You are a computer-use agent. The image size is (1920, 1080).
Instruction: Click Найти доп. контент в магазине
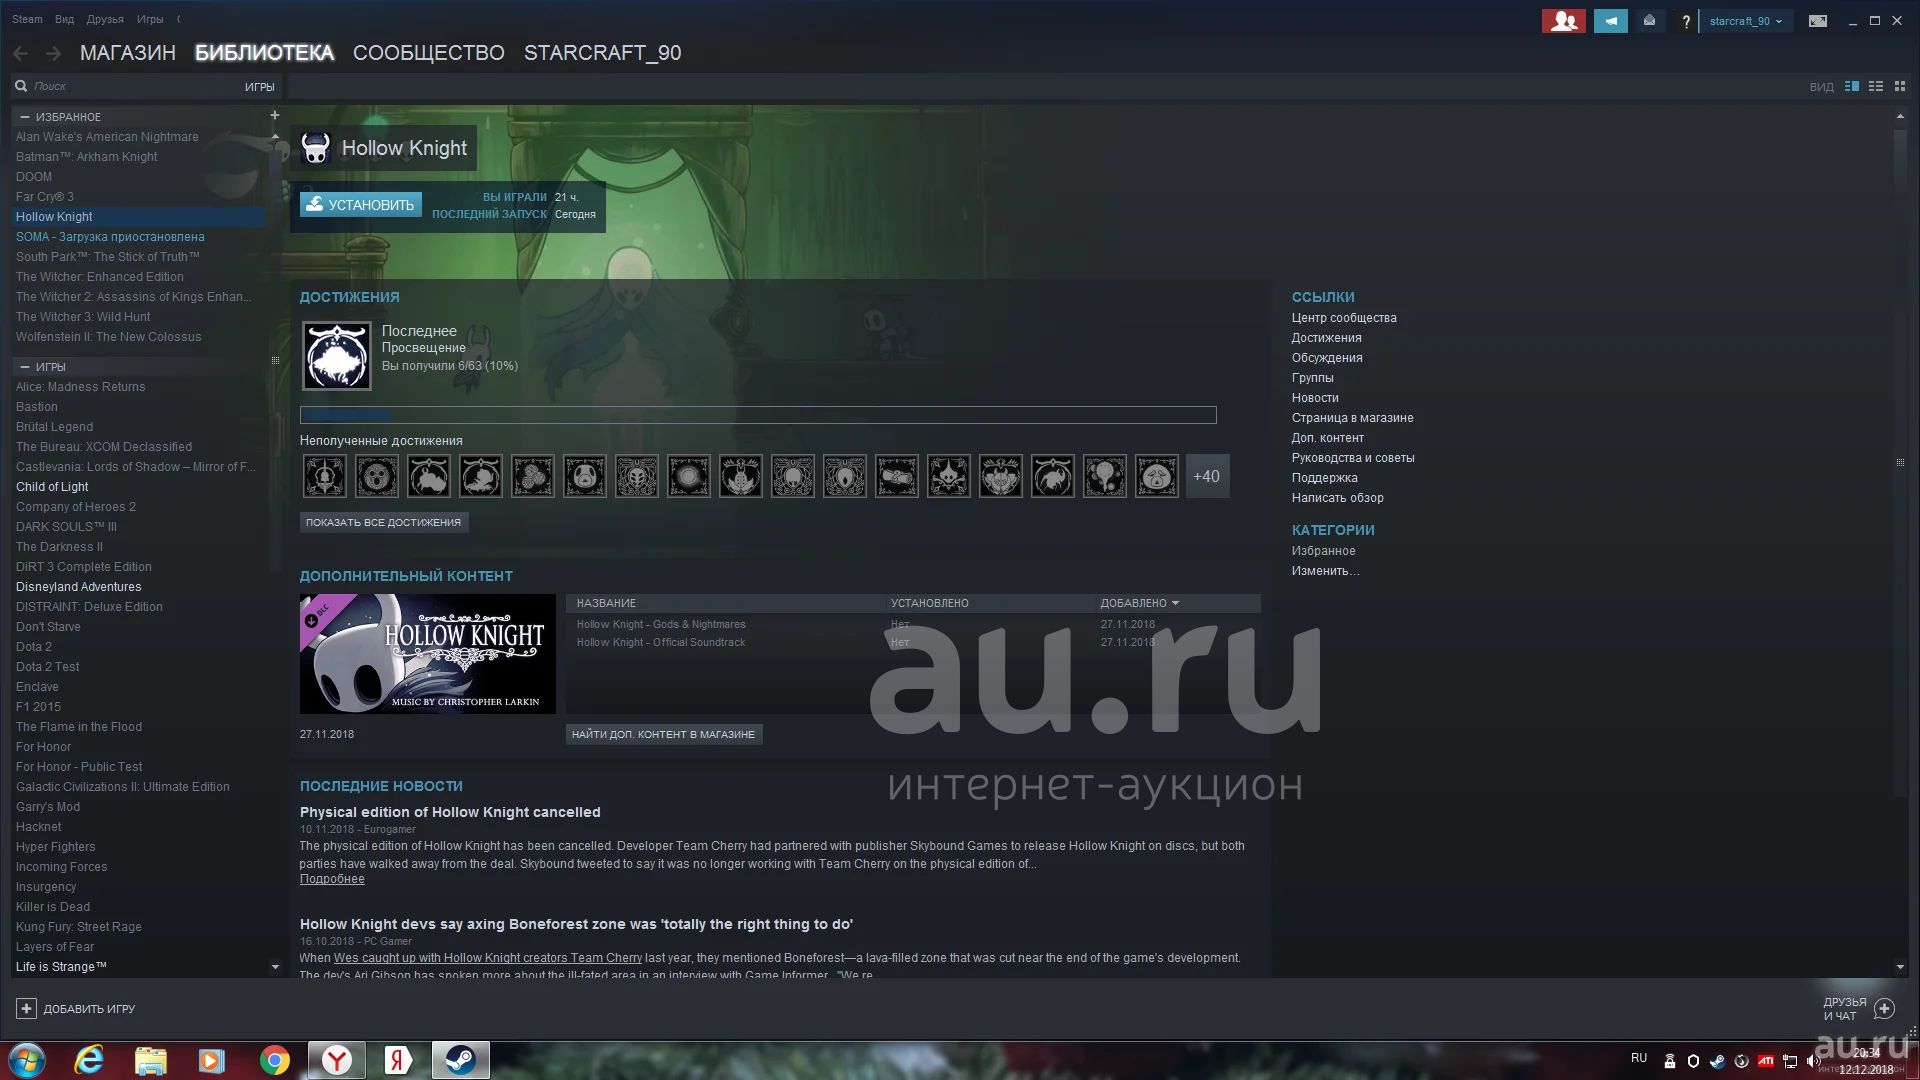point(663,734)
